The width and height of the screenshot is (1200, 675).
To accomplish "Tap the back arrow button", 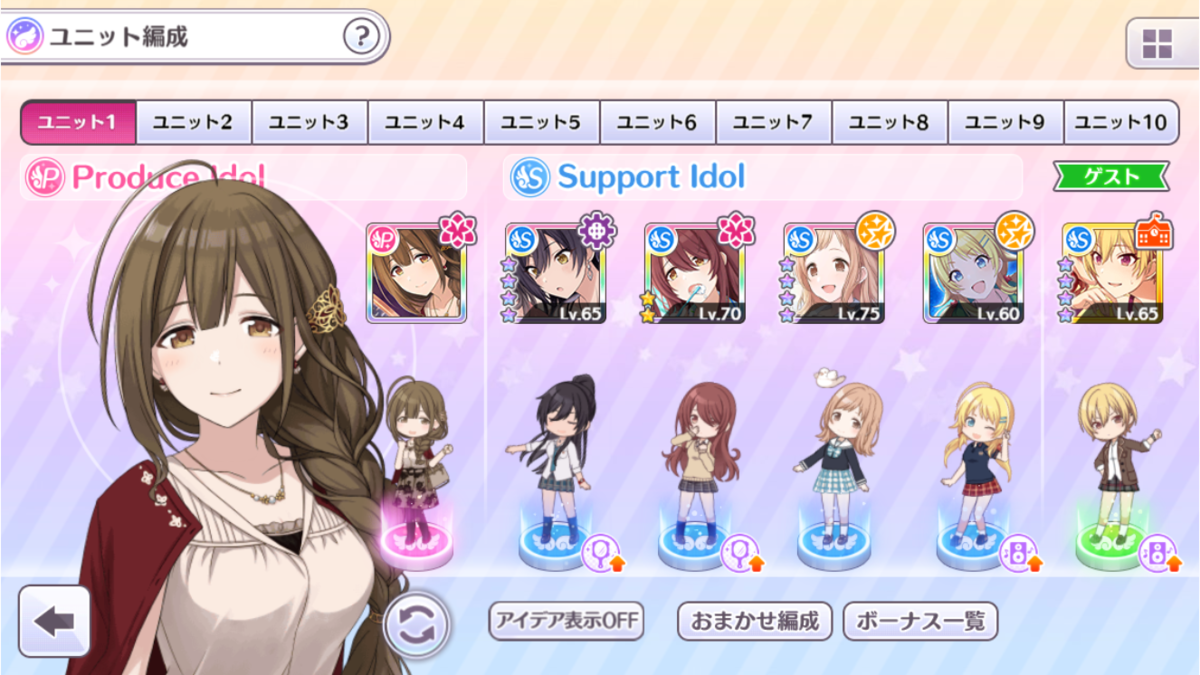I will [x=54, y=621].
